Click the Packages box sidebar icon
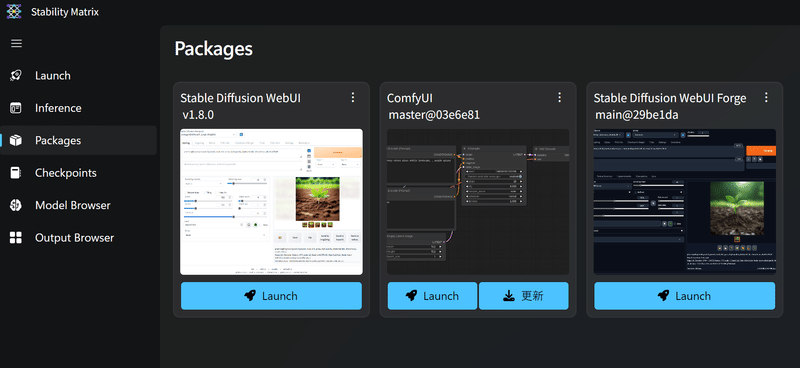This screenshot has height=368, width=800. pyautogui.click(x=16, y=140)
